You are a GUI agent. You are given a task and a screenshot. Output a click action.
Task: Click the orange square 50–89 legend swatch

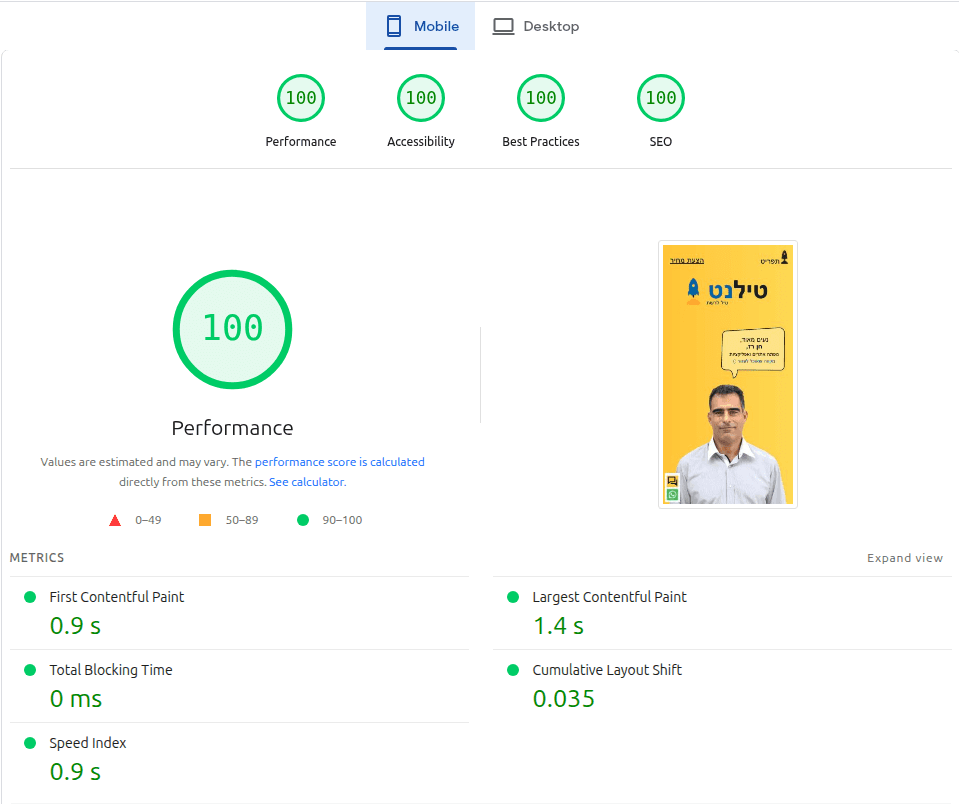tap(205, 520)
